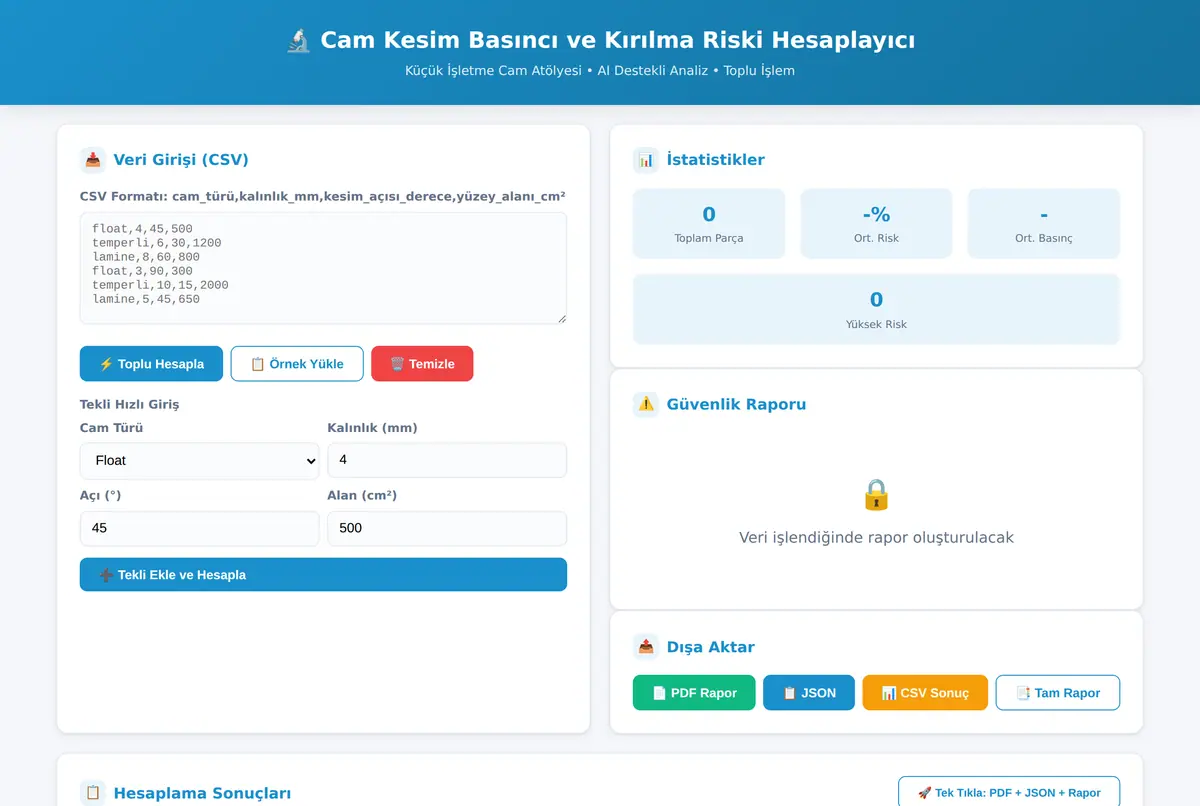Click the Güvenlik Raporu warning icon
The image size is (1200, 806).
(646, 404)
